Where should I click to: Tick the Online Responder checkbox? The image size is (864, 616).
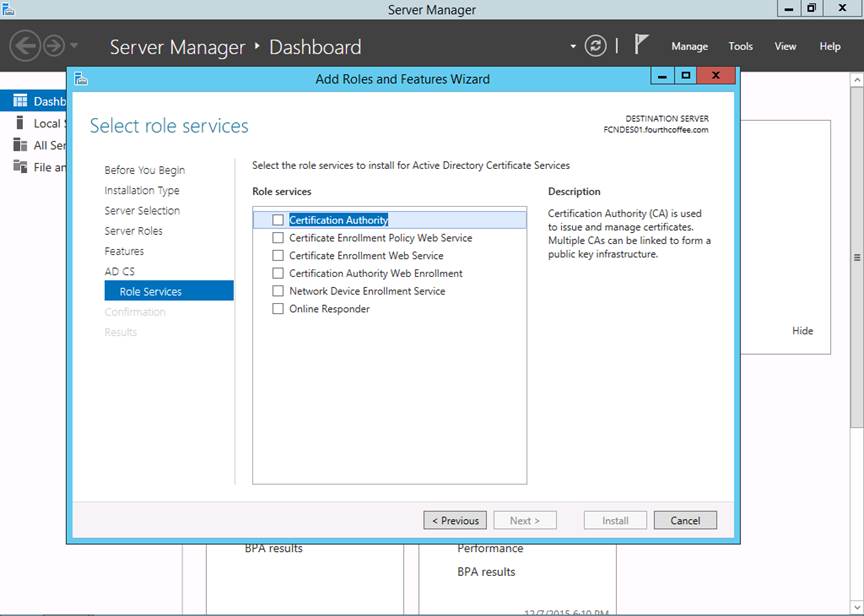(x=278, y=309)
